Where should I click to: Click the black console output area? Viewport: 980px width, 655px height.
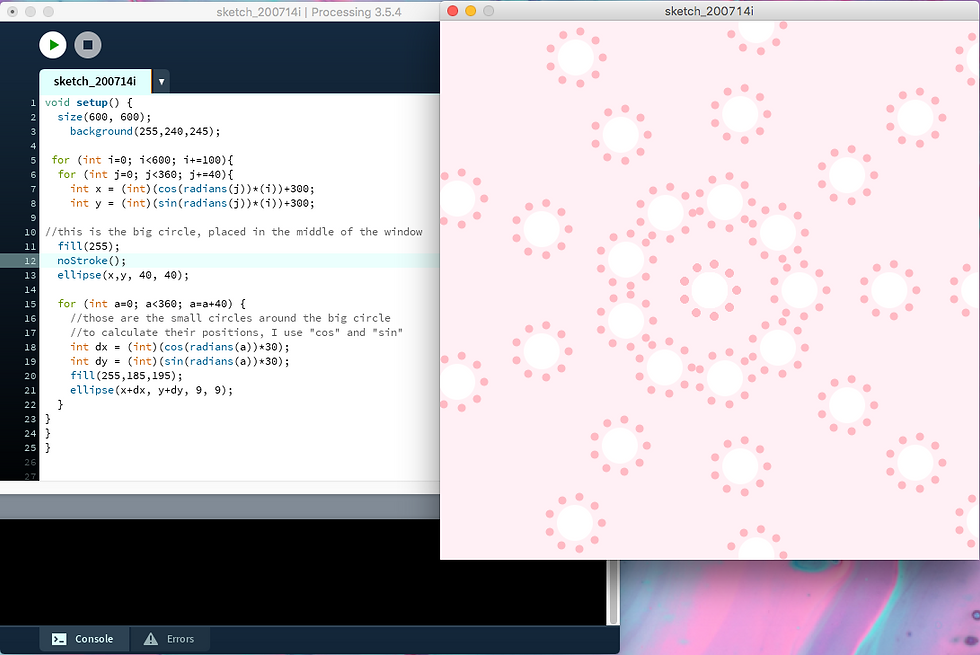(x=303, y=571)
